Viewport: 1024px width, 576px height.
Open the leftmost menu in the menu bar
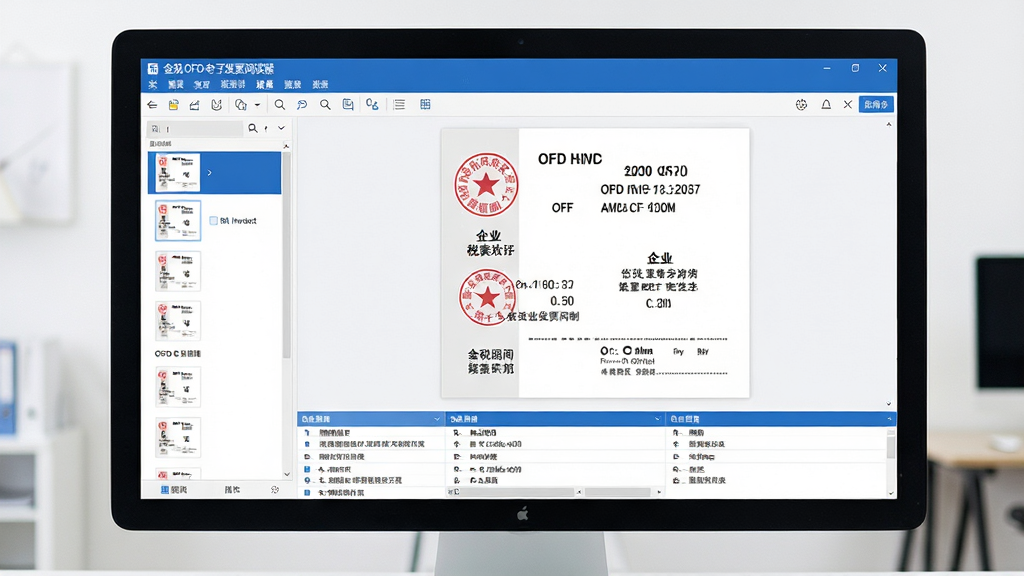153,85
